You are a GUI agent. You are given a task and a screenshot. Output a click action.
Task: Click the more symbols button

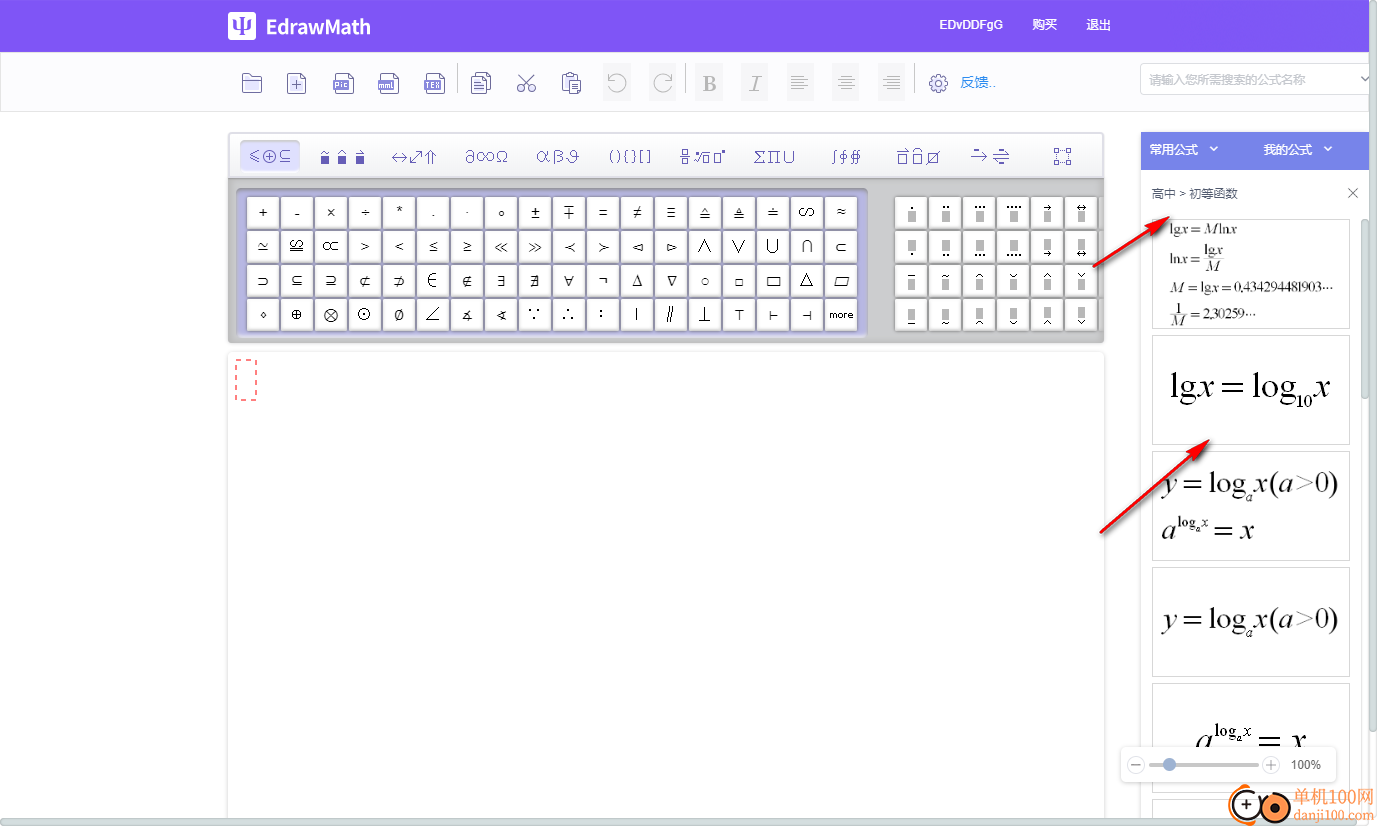(x=841, y=314)
